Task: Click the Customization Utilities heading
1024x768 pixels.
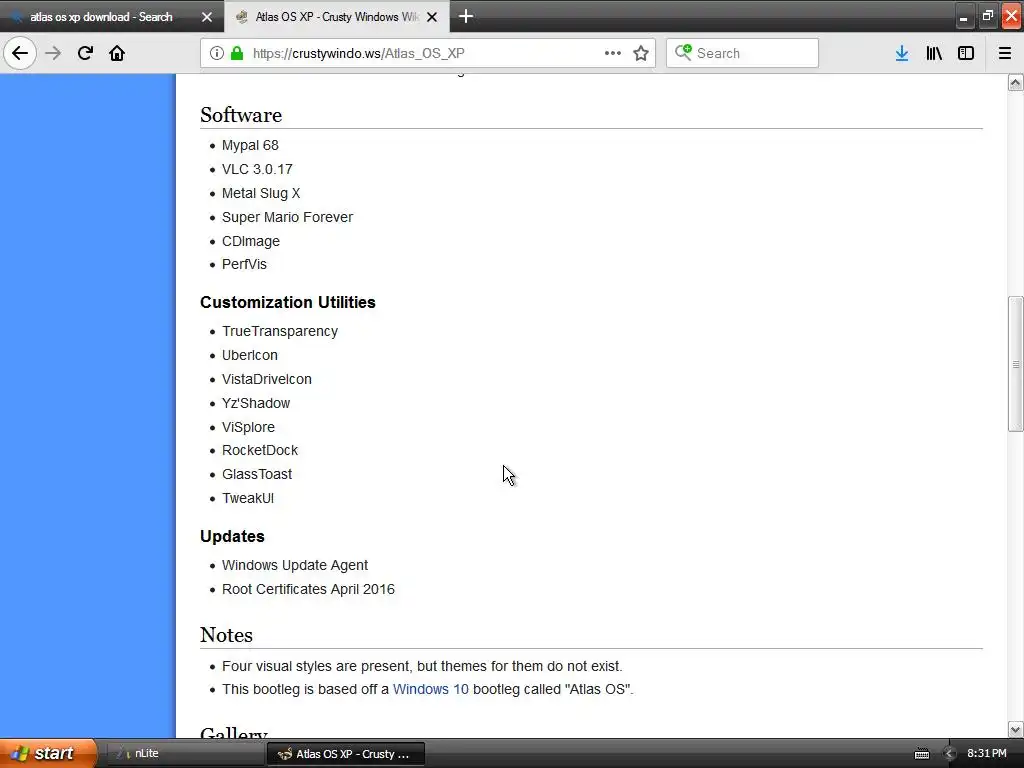Action: click(x=288, y=302)
